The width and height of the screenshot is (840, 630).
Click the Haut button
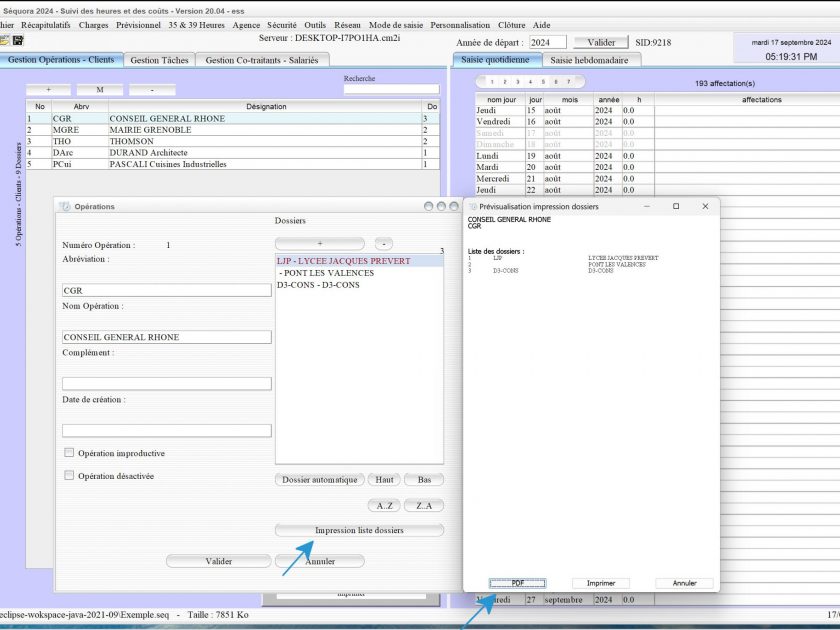click(384, 479)
